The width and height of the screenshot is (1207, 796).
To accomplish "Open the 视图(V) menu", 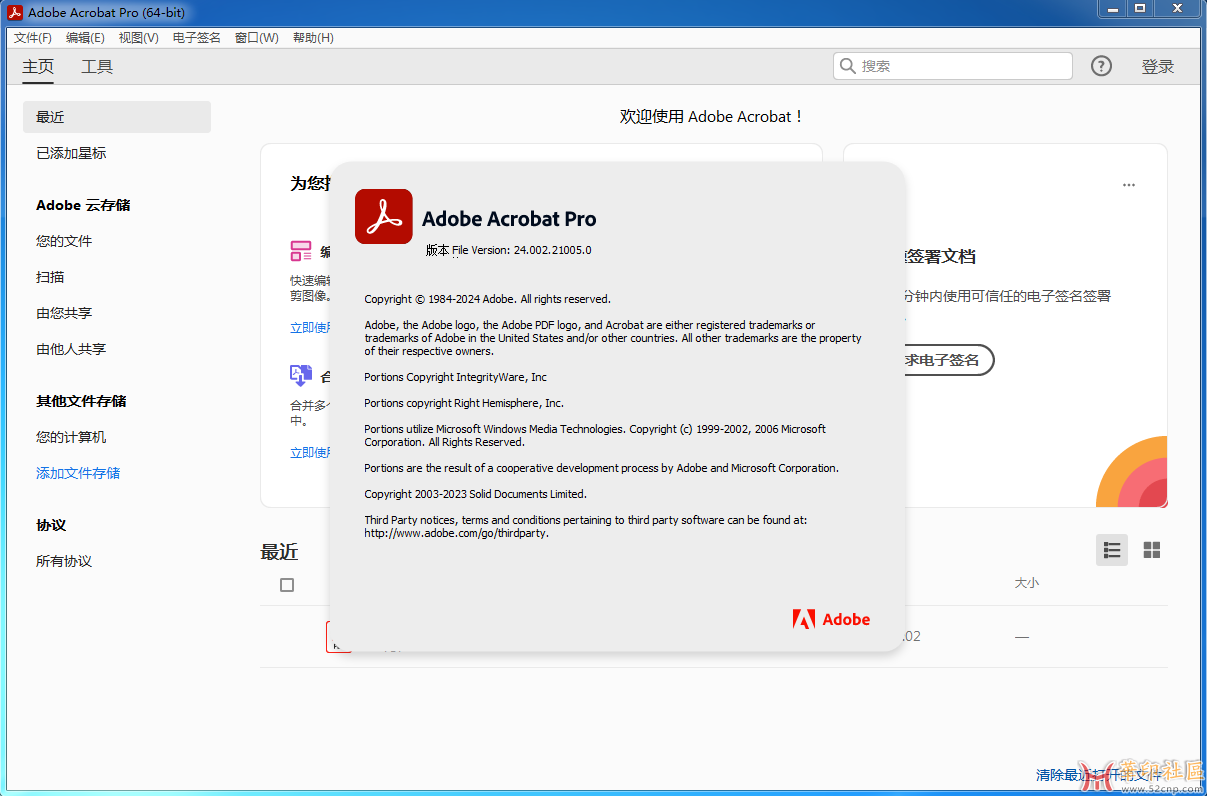I will (138, 38).
